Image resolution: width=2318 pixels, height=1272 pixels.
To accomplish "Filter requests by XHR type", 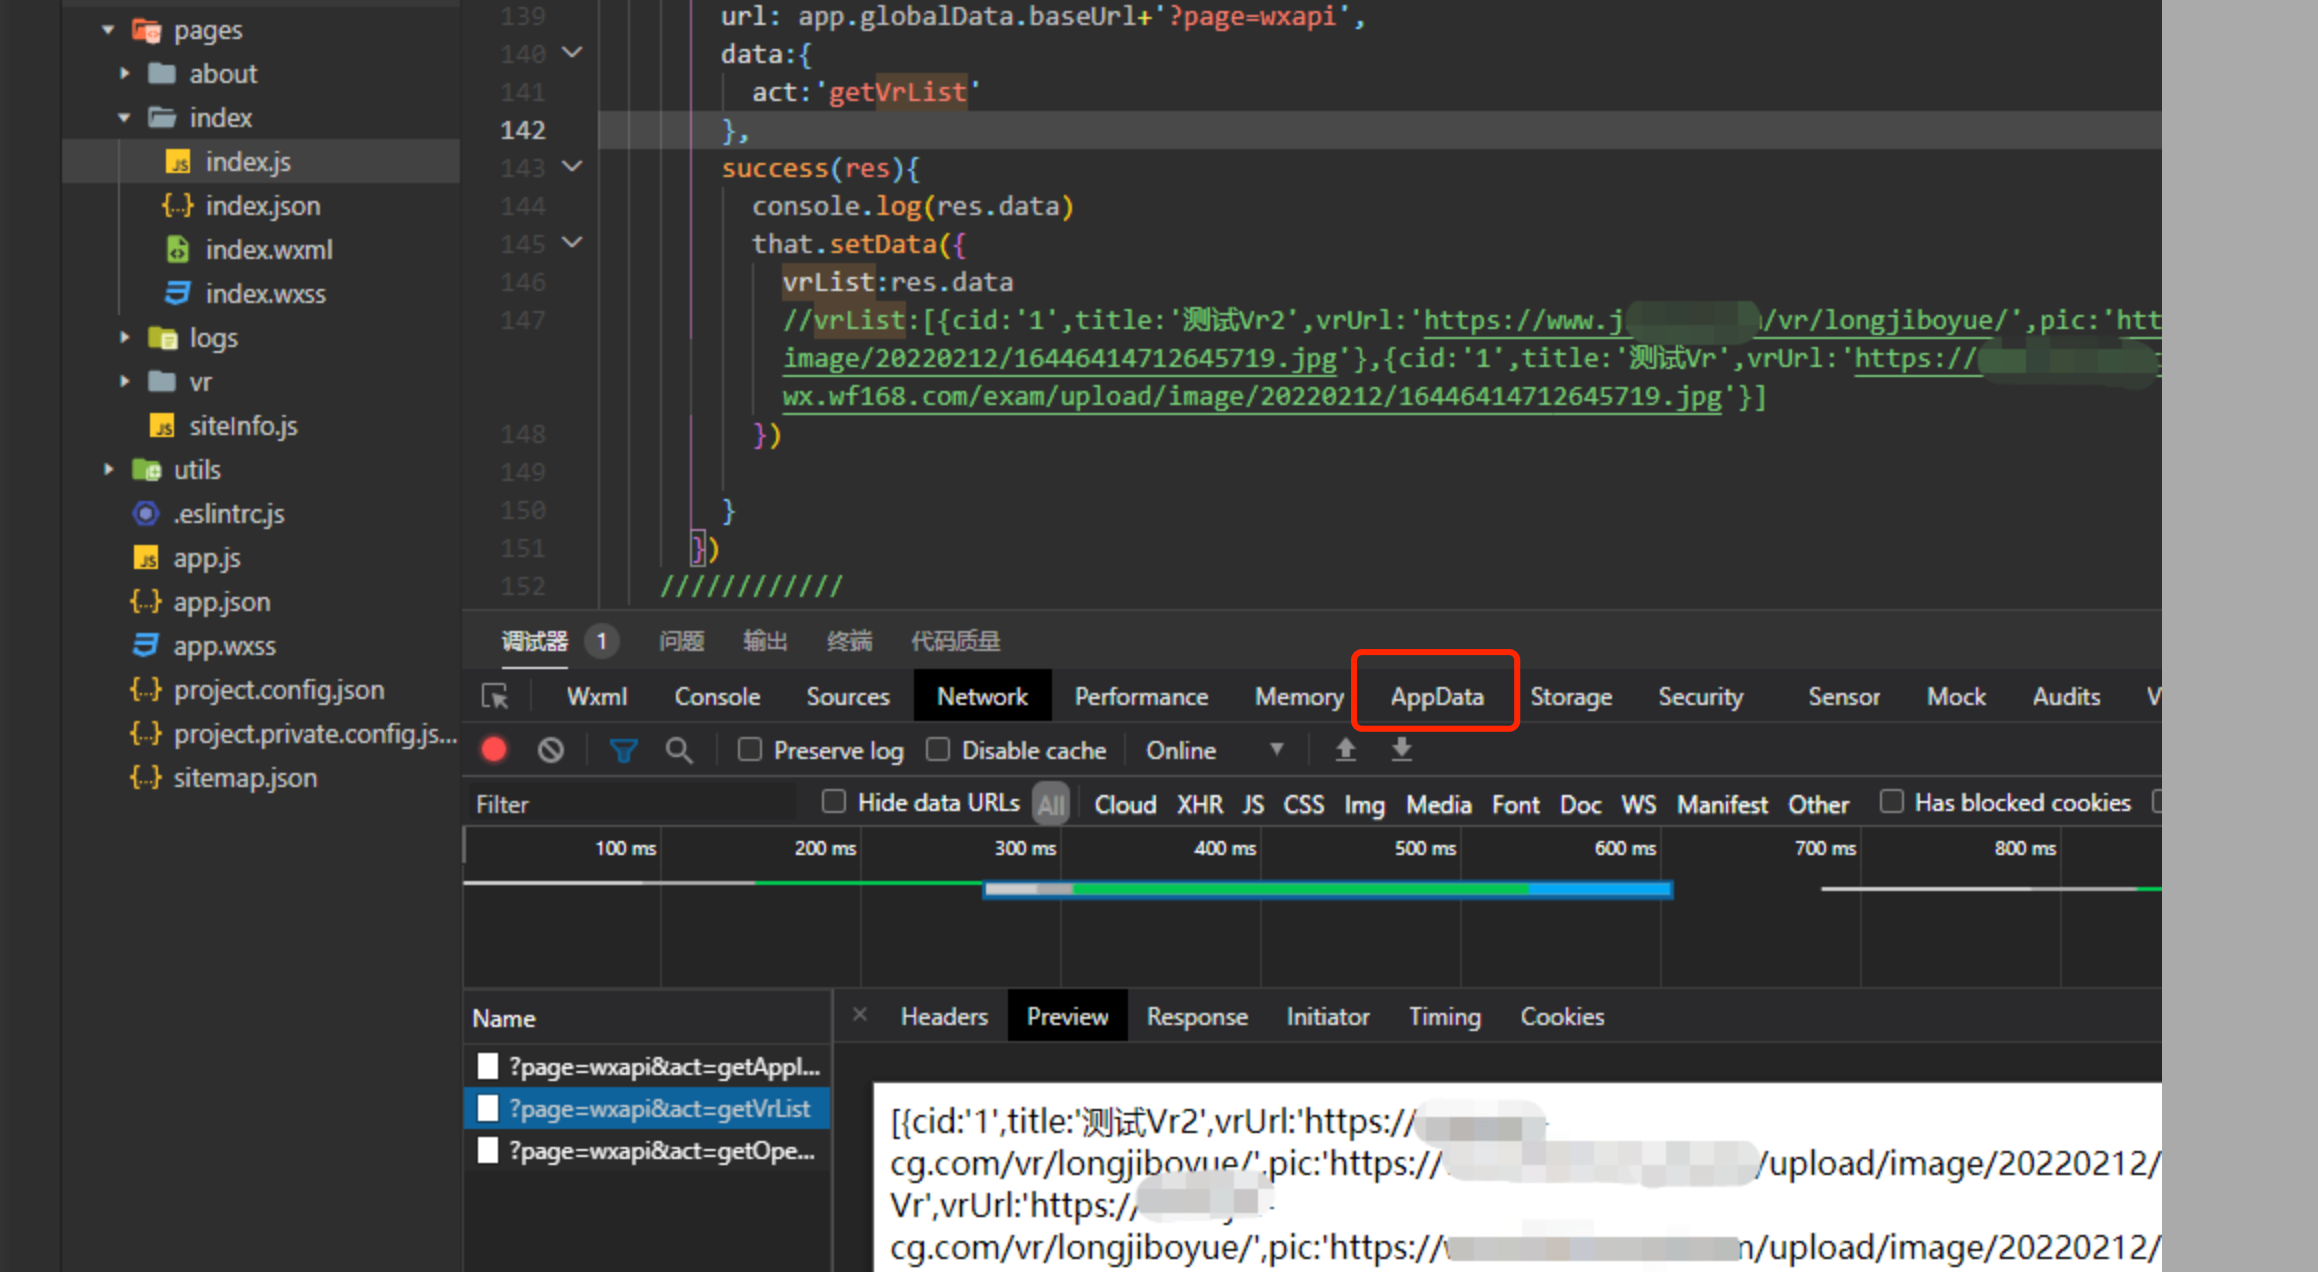I will click(x=1199, y=804).
